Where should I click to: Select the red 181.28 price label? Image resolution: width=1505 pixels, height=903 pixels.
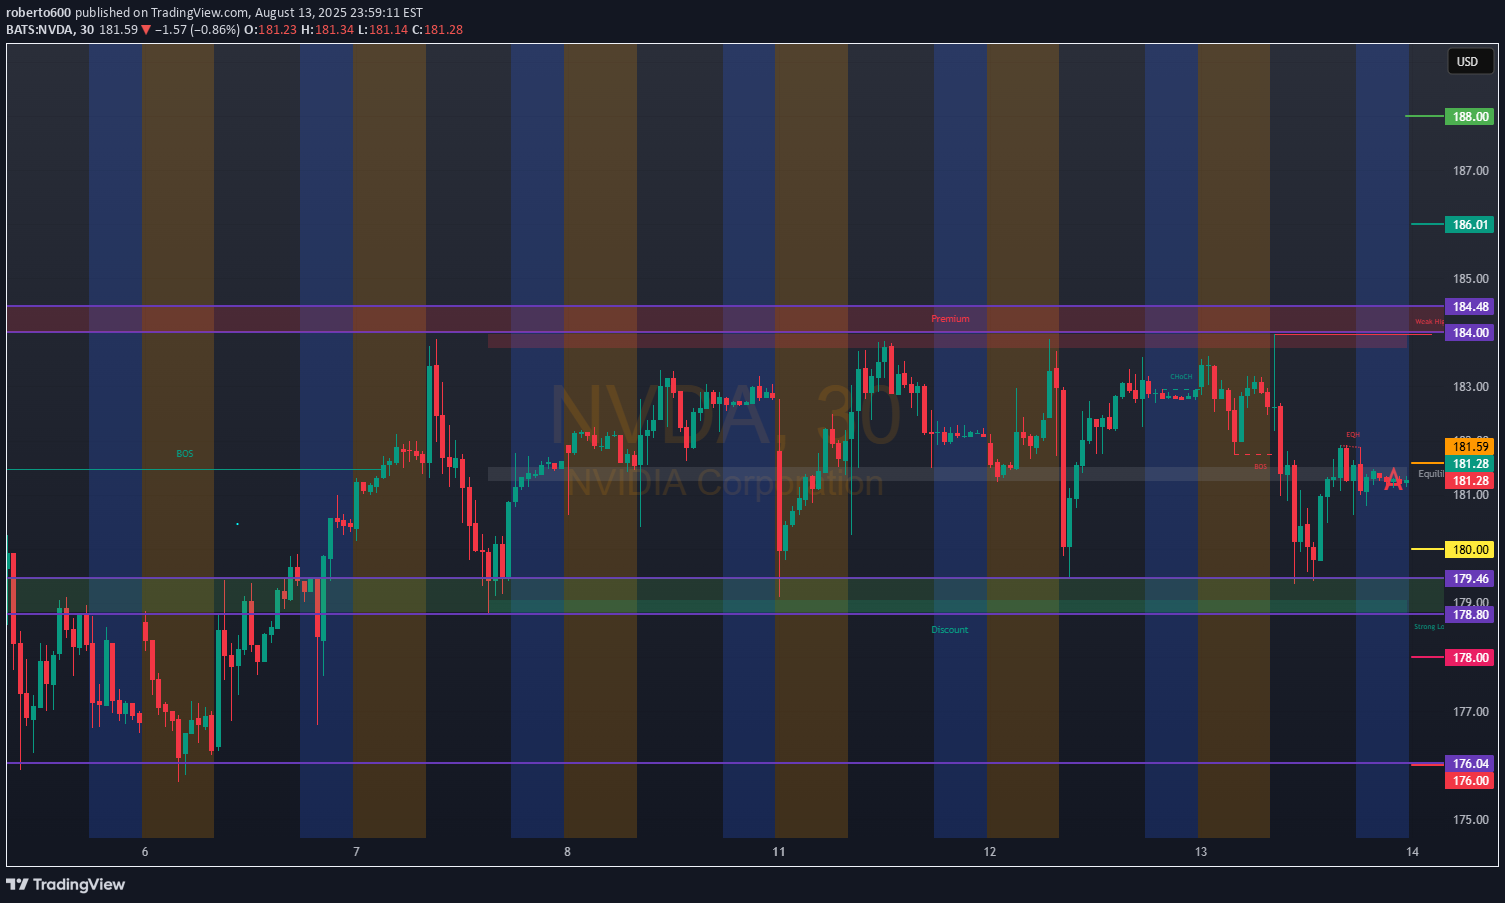point(1470,481)
